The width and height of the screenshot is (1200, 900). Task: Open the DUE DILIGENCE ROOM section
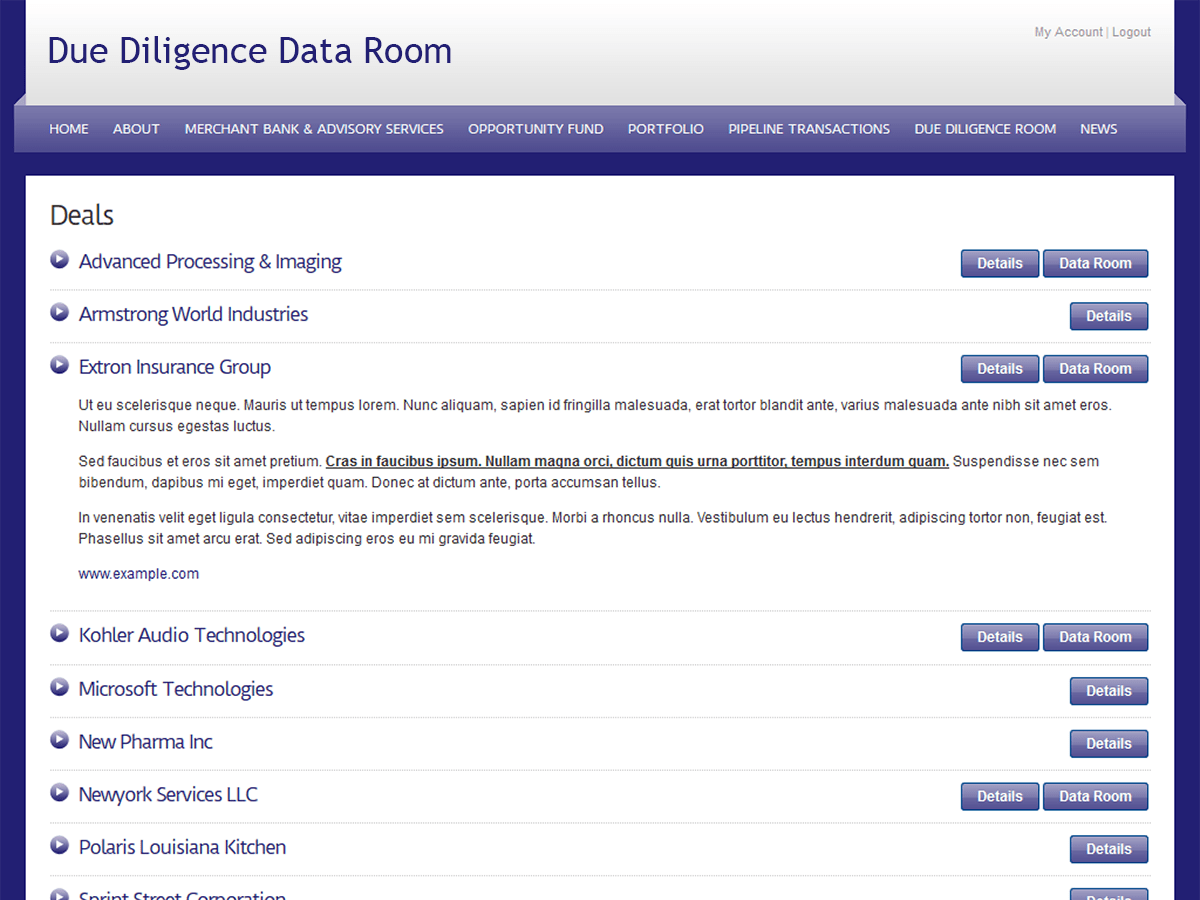(985, 128)
